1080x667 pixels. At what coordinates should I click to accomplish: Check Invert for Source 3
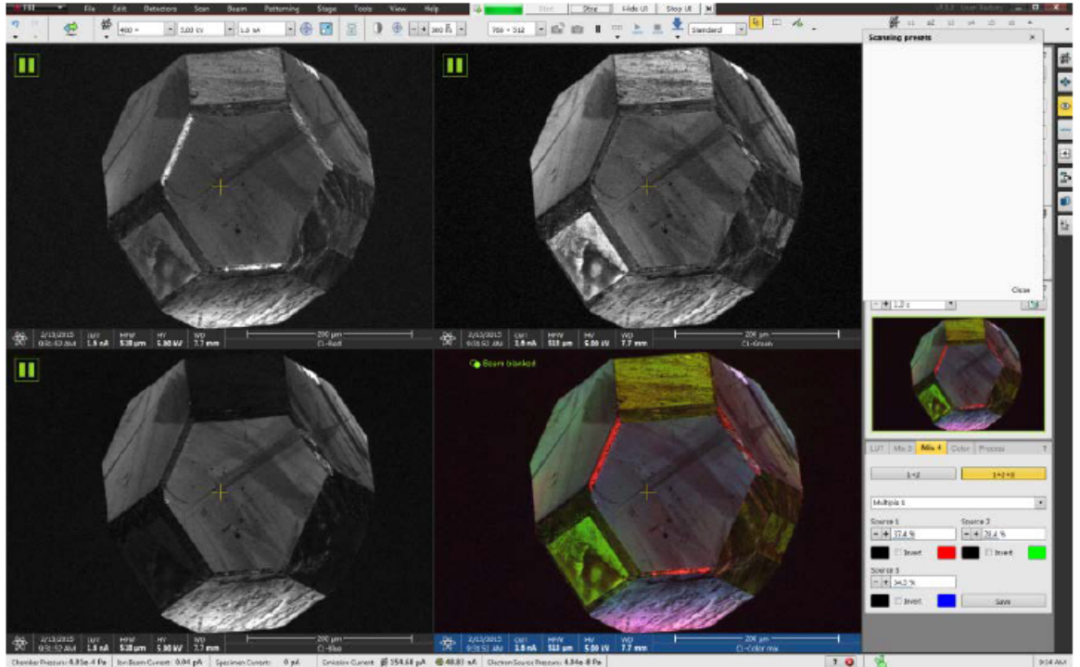(897, 601)
